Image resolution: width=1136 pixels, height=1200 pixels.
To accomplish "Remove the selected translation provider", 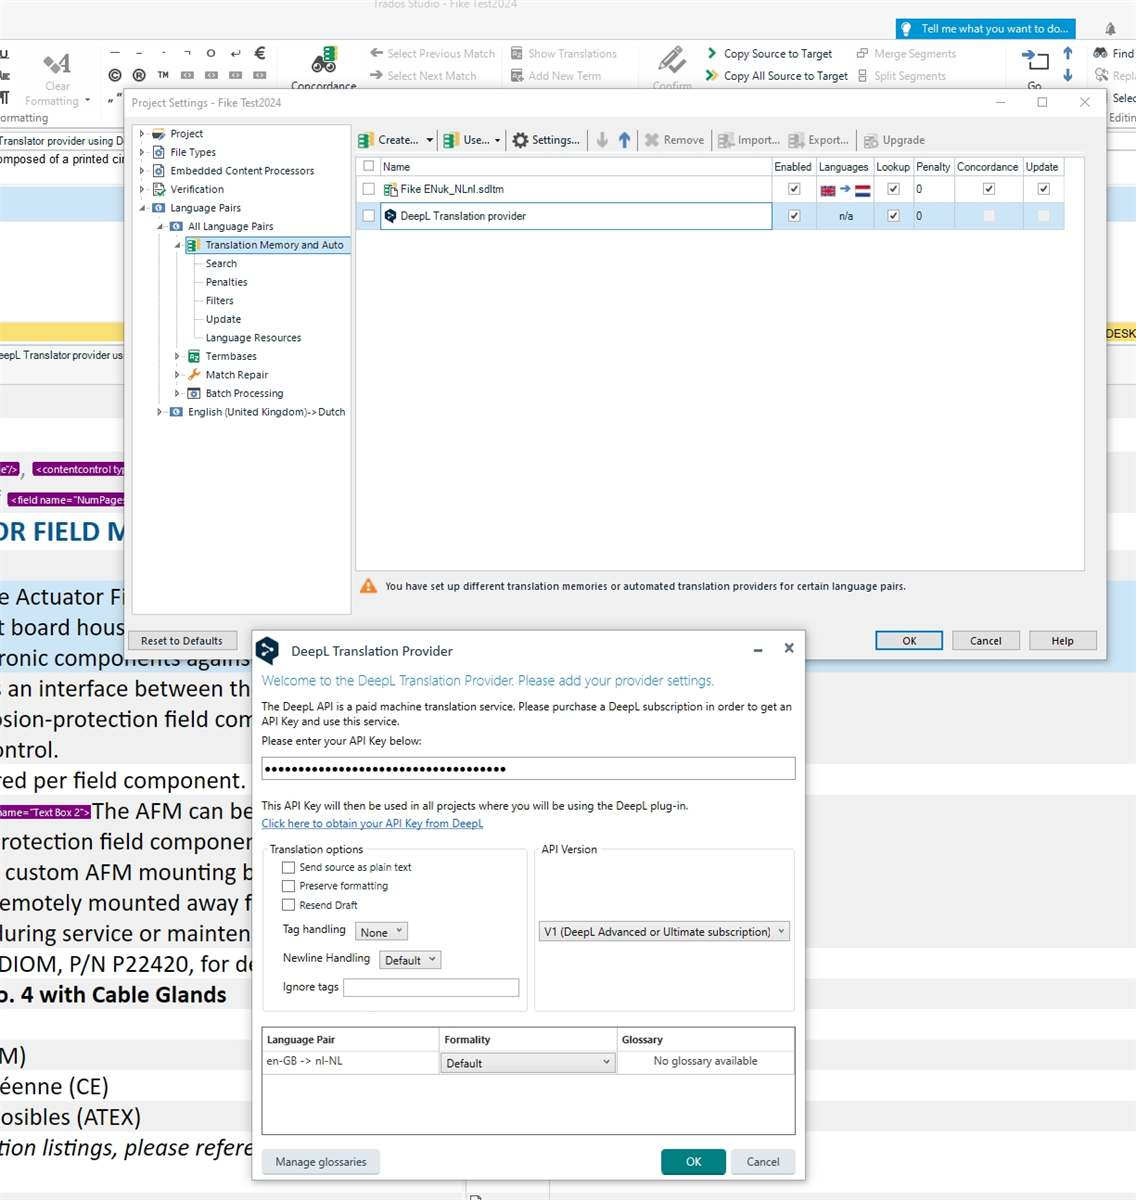I will point(674,140).
